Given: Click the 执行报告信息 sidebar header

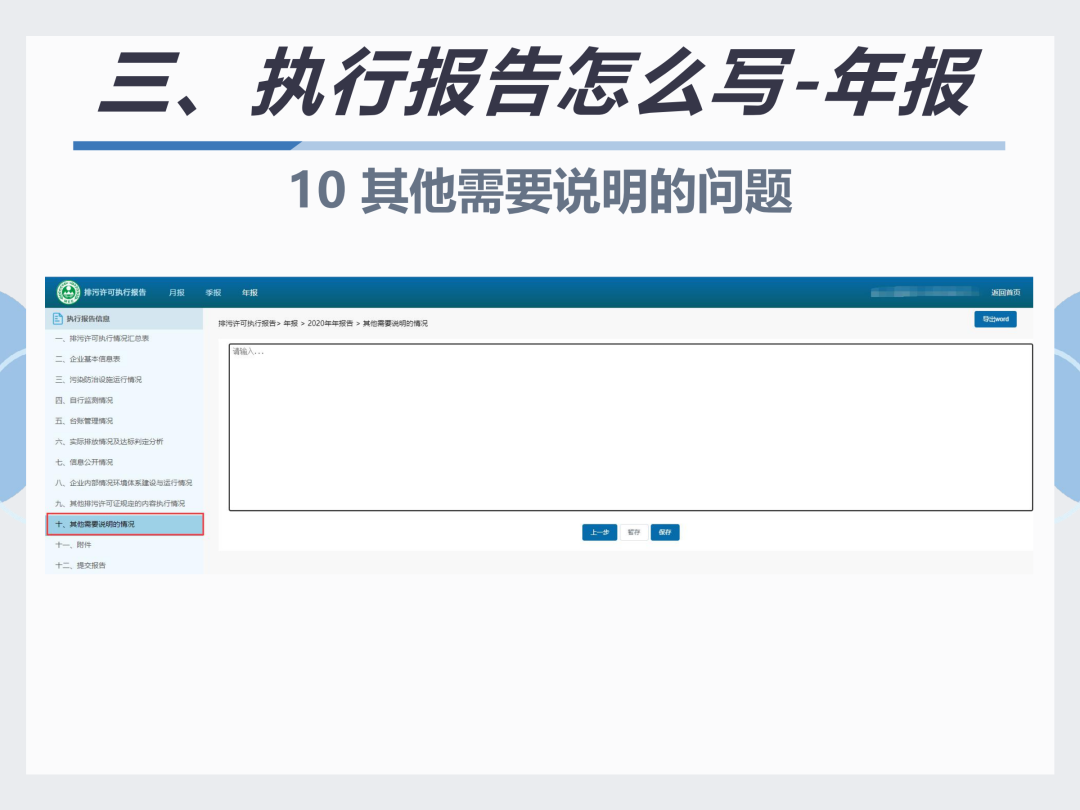Looking at the screenshot, I should [124, 318].
